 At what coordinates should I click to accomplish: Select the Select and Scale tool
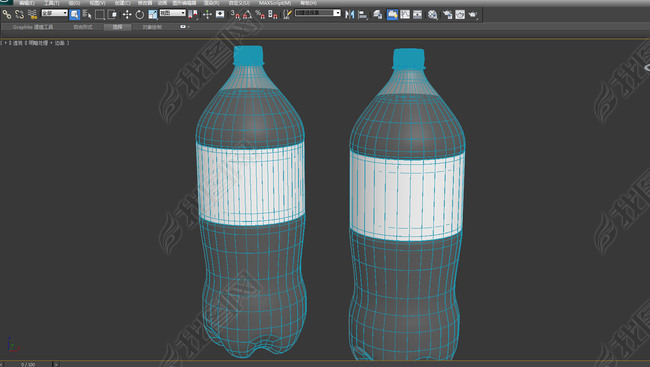tap(153, 15)
